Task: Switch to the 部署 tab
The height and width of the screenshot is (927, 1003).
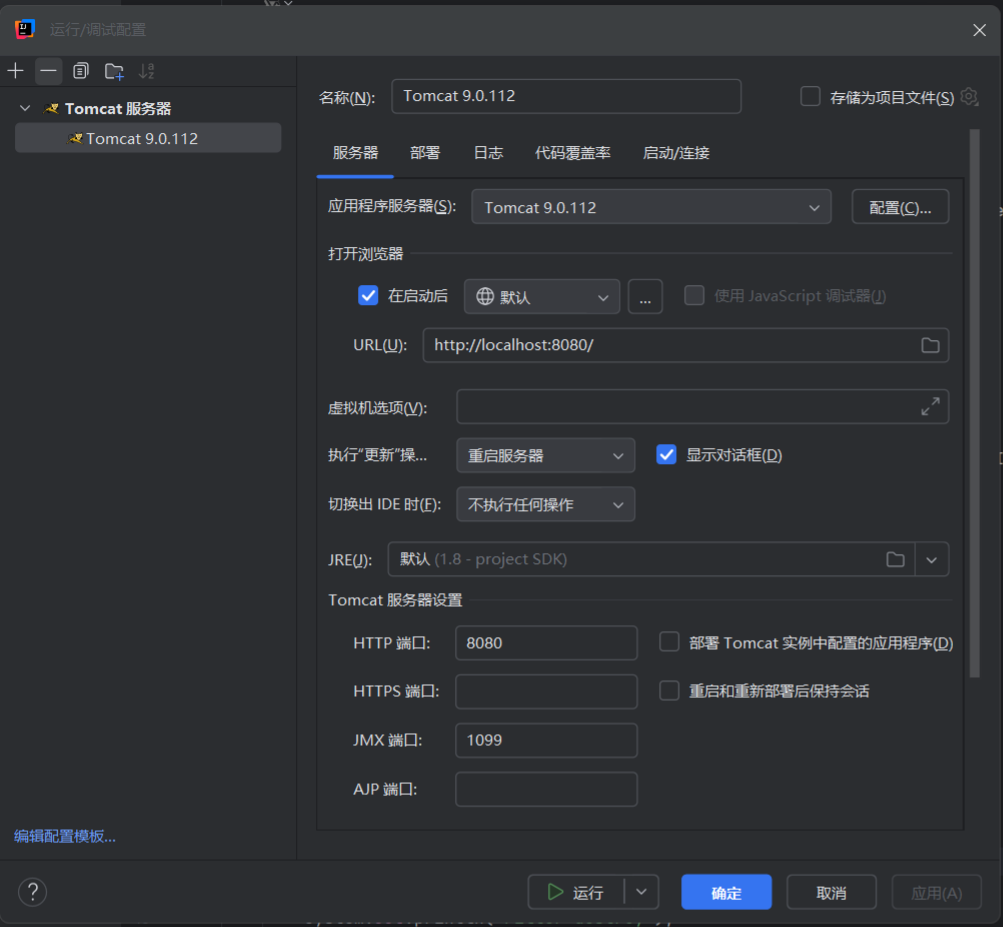Action: tap(425, 153)
